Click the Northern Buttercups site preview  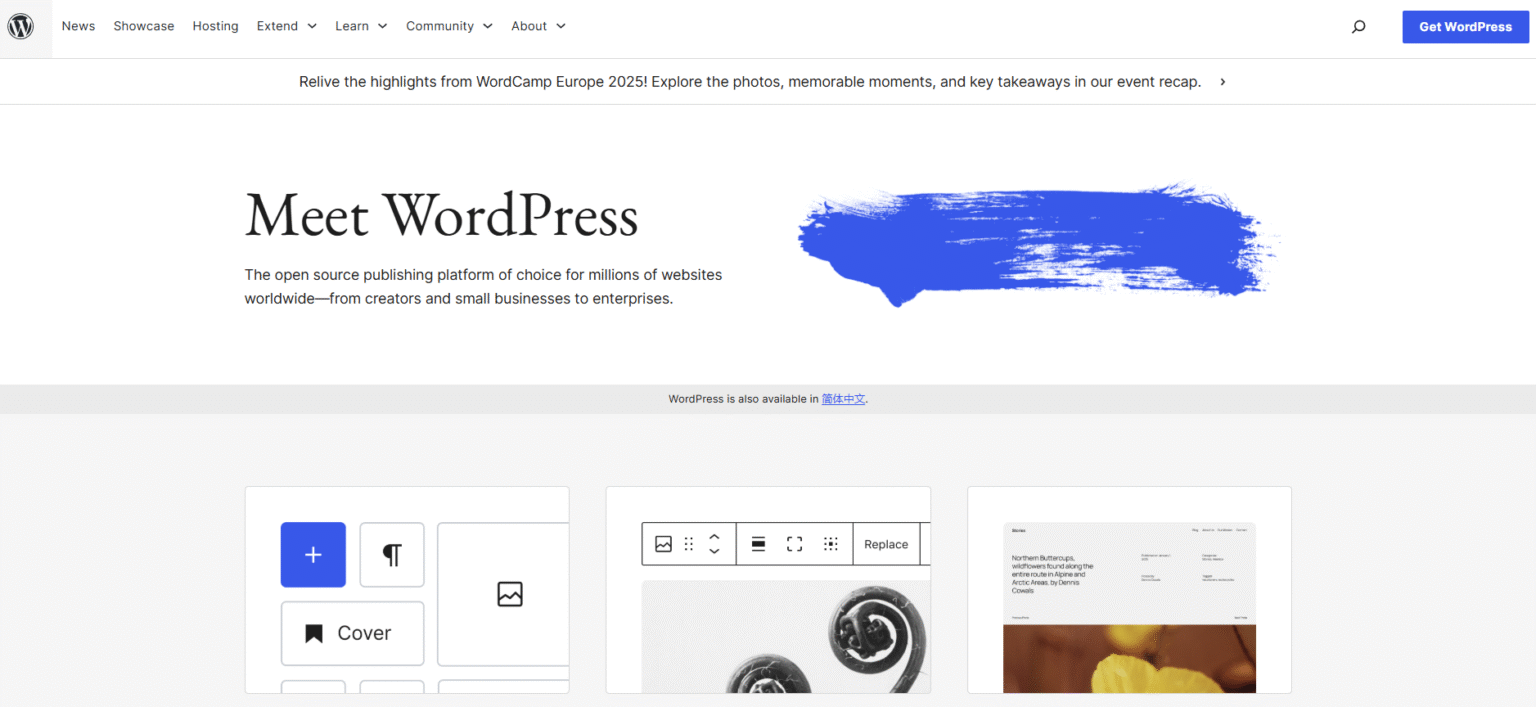click(x=1129, y=607)
